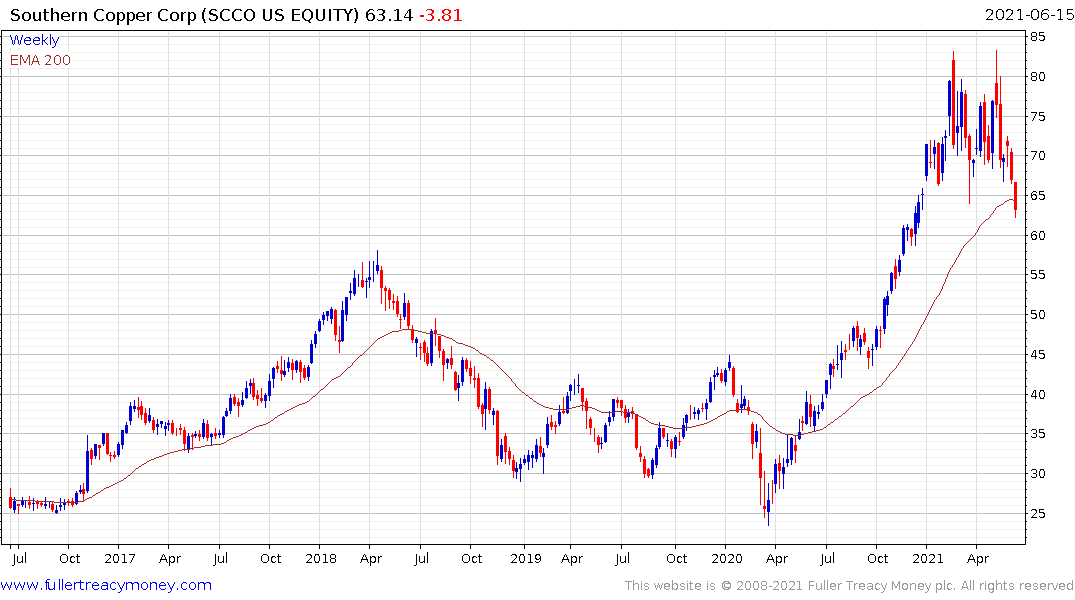Image resolution: width=1075 pixels, height=600 pixels.
Task: Click the 85 price axis label
Action: 1037,36
